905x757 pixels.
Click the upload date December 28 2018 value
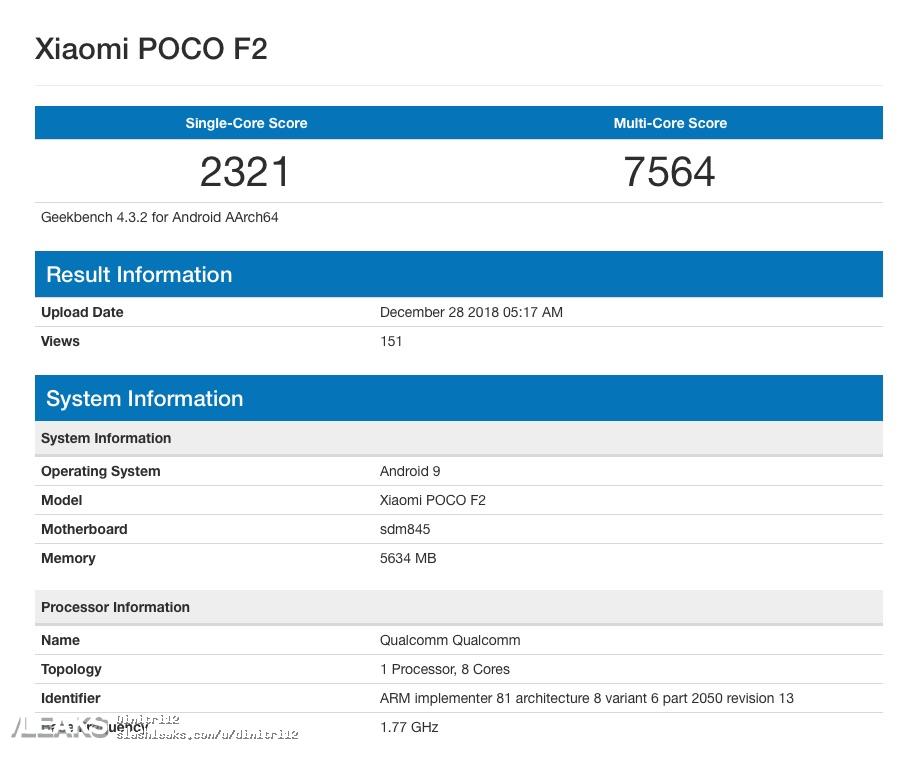point(471,312)
